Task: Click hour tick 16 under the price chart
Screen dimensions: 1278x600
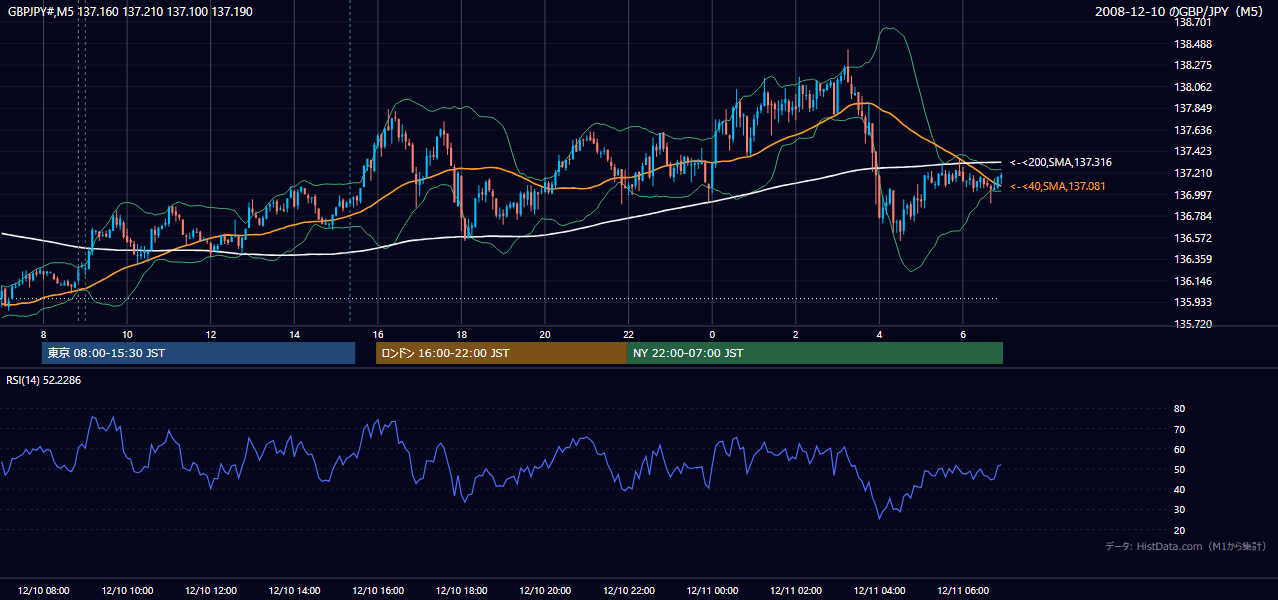Action: tap(378, 334)
